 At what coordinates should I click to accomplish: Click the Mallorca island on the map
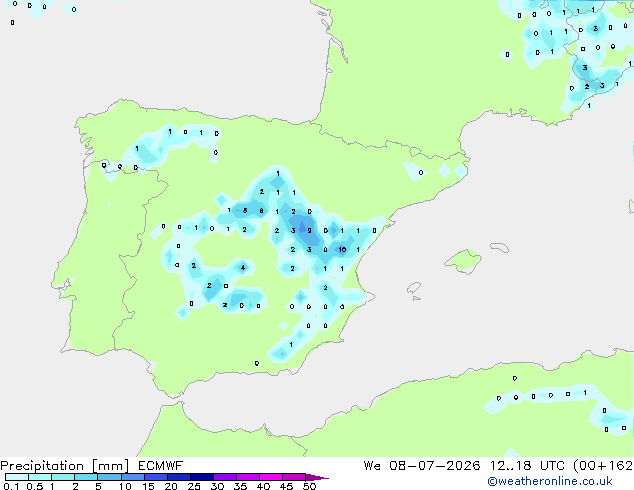pos(463,262)
